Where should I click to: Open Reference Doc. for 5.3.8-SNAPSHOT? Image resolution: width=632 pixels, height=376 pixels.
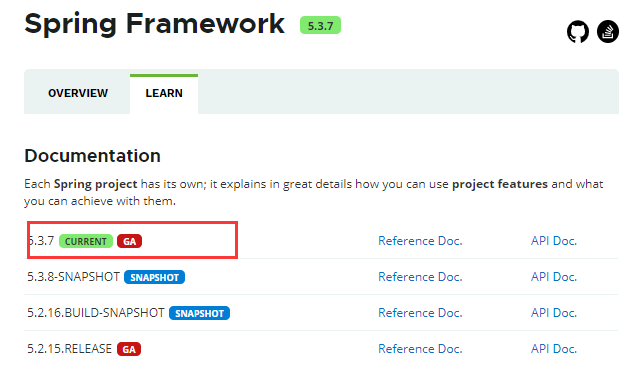click(x=420, y=277)
